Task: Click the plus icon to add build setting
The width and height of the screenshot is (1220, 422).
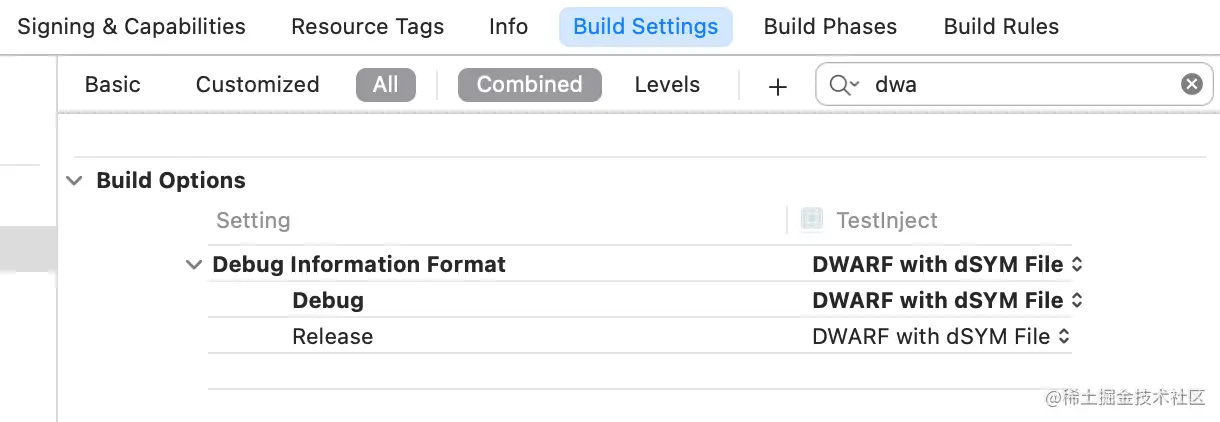Action: pos(777,86)
